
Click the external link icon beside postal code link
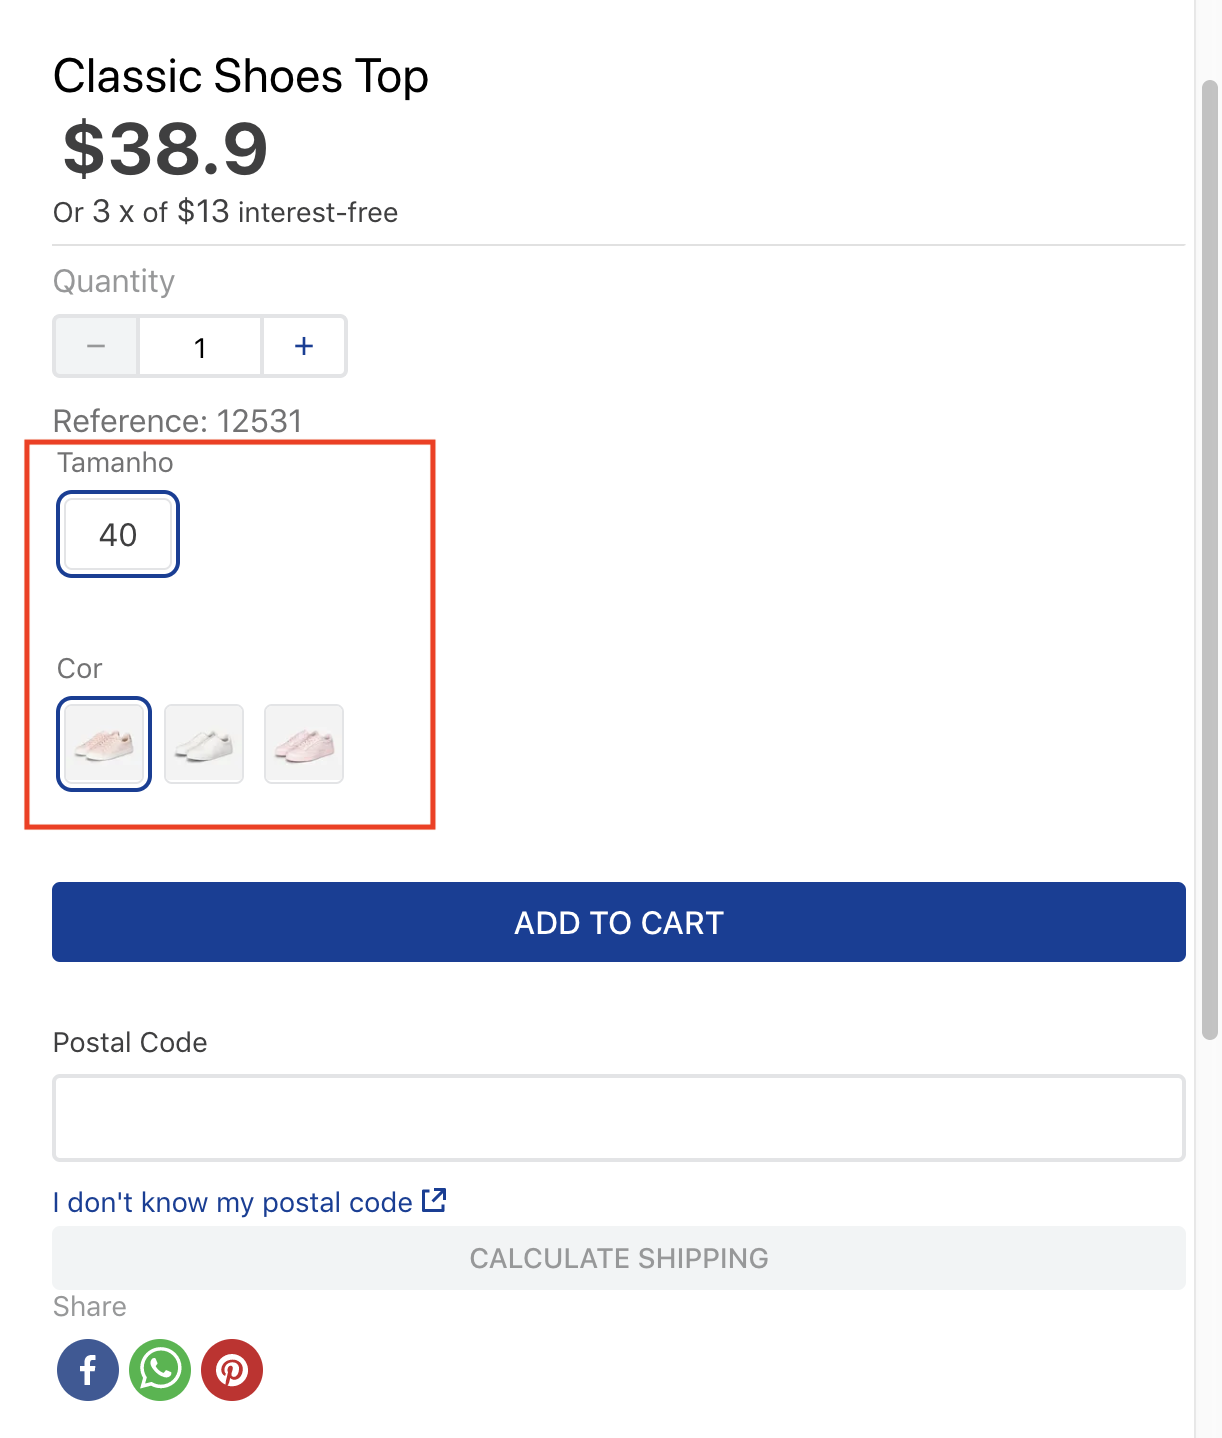point(434,1200)
